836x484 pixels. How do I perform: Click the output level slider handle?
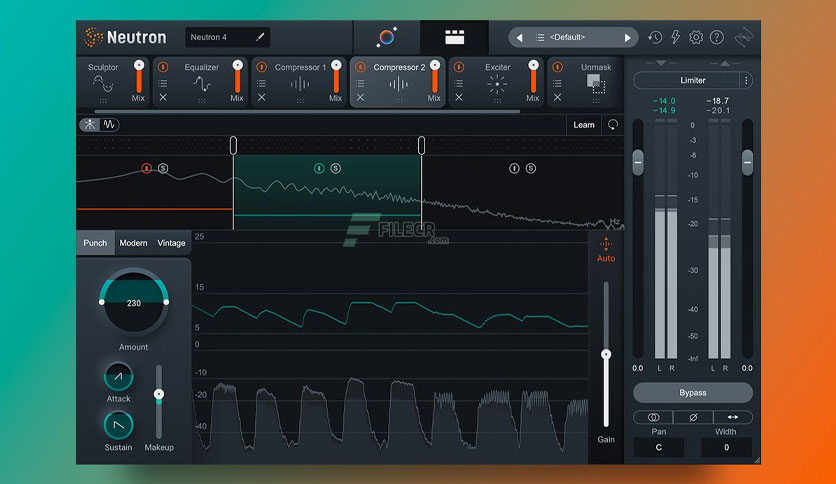point(747,162)
